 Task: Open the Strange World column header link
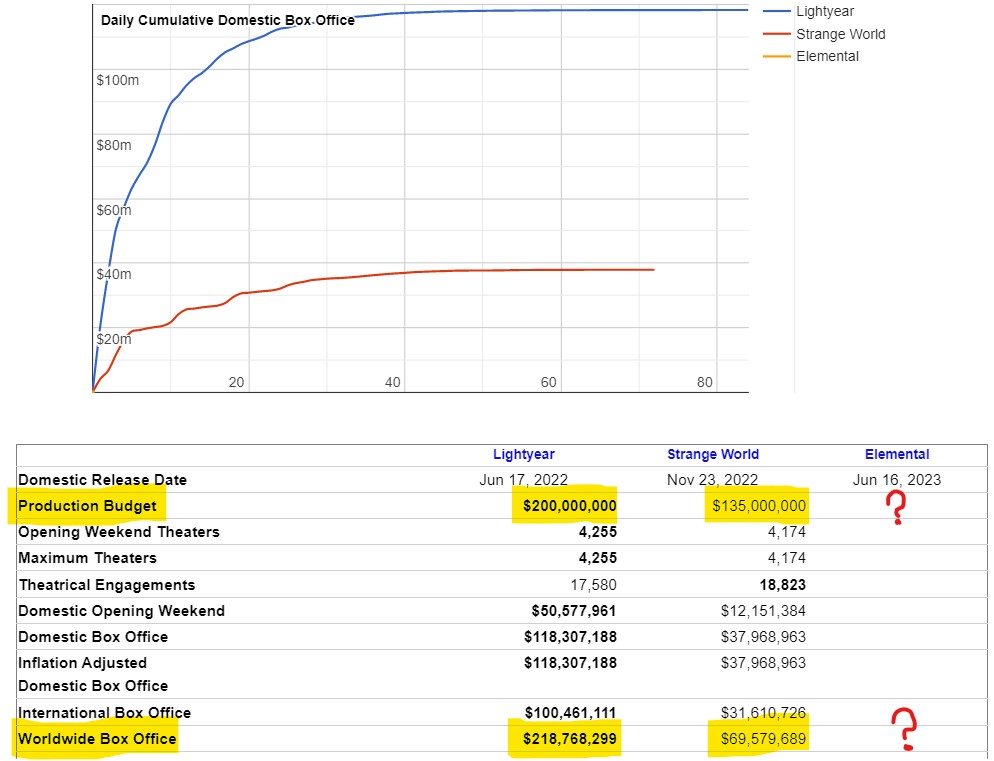tap(712, 454)
